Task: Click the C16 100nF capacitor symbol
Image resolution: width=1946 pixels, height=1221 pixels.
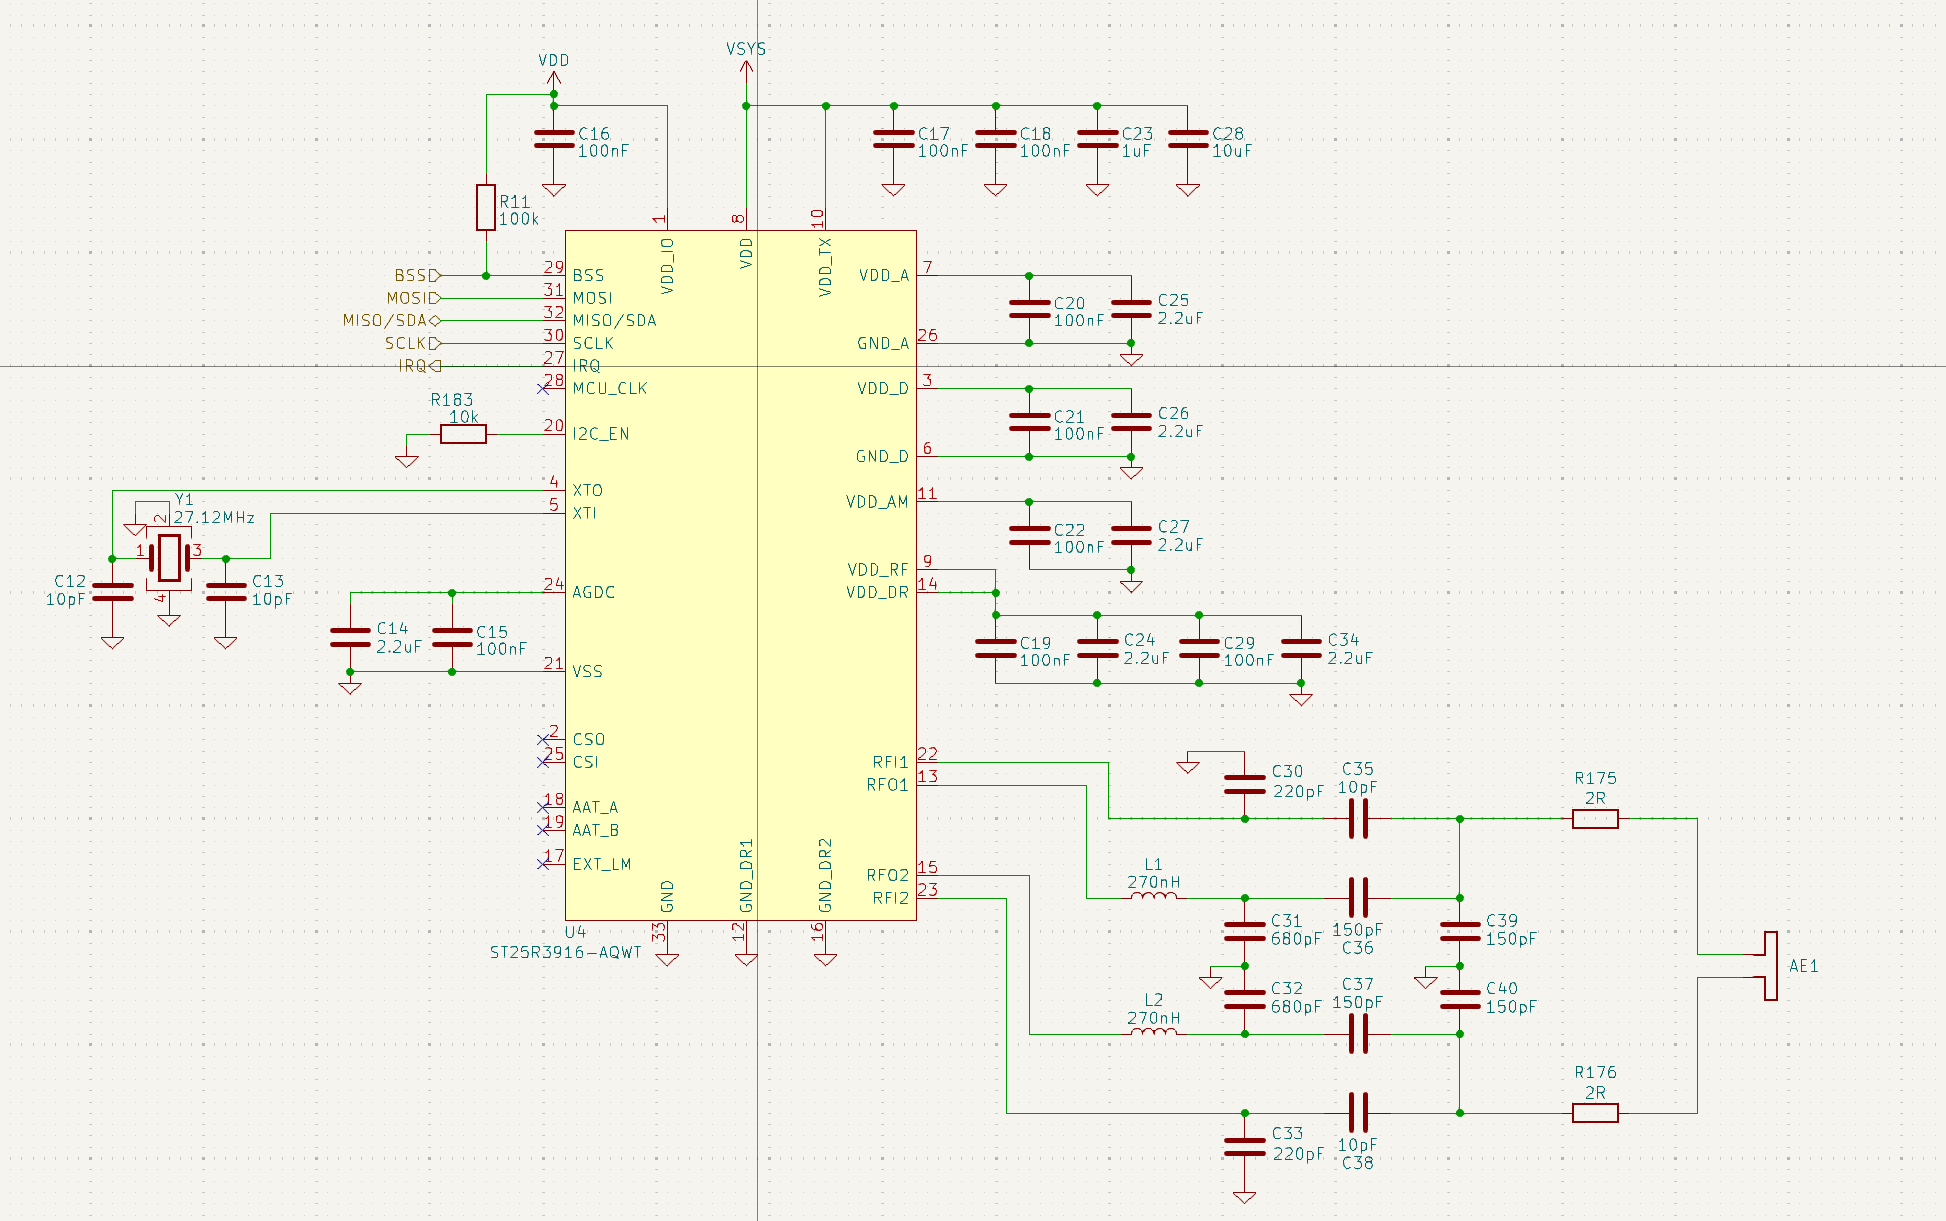Action: click(554, 139)
